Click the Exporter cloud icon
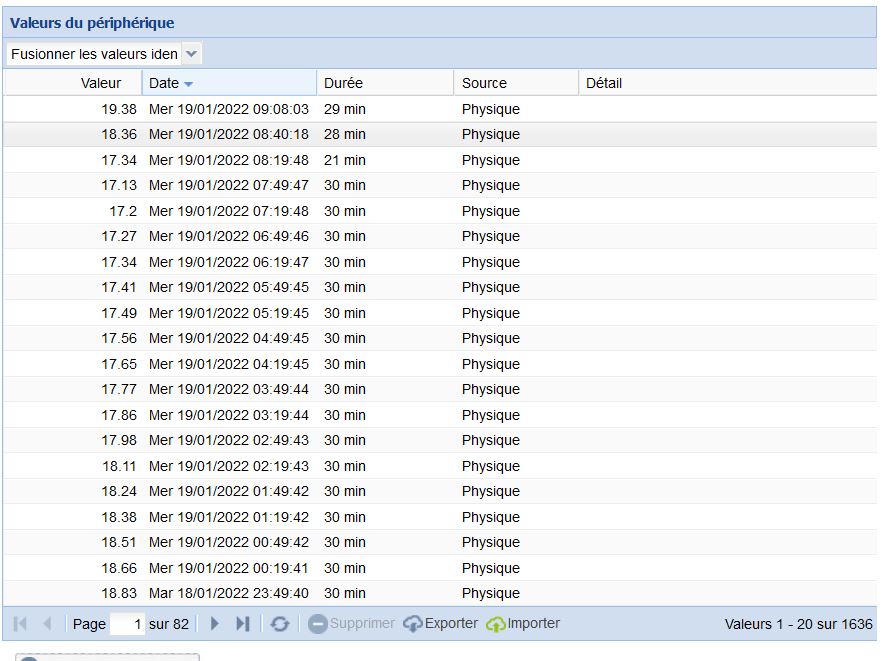Viewport: 886px width, 661px height. pos(413,624)
